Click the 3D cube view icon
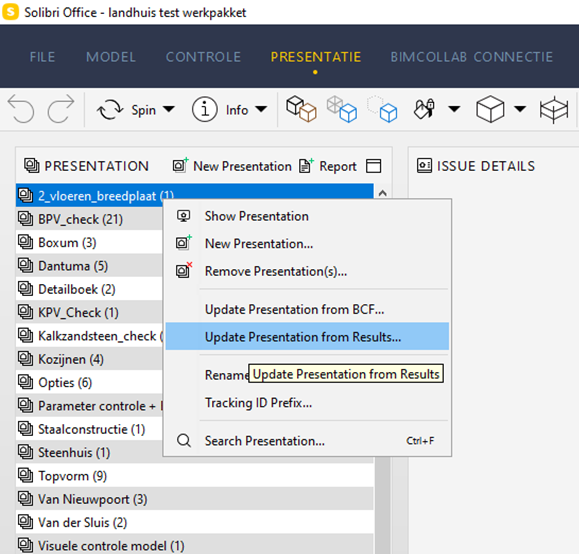579x554 pixels. [490, 109]
